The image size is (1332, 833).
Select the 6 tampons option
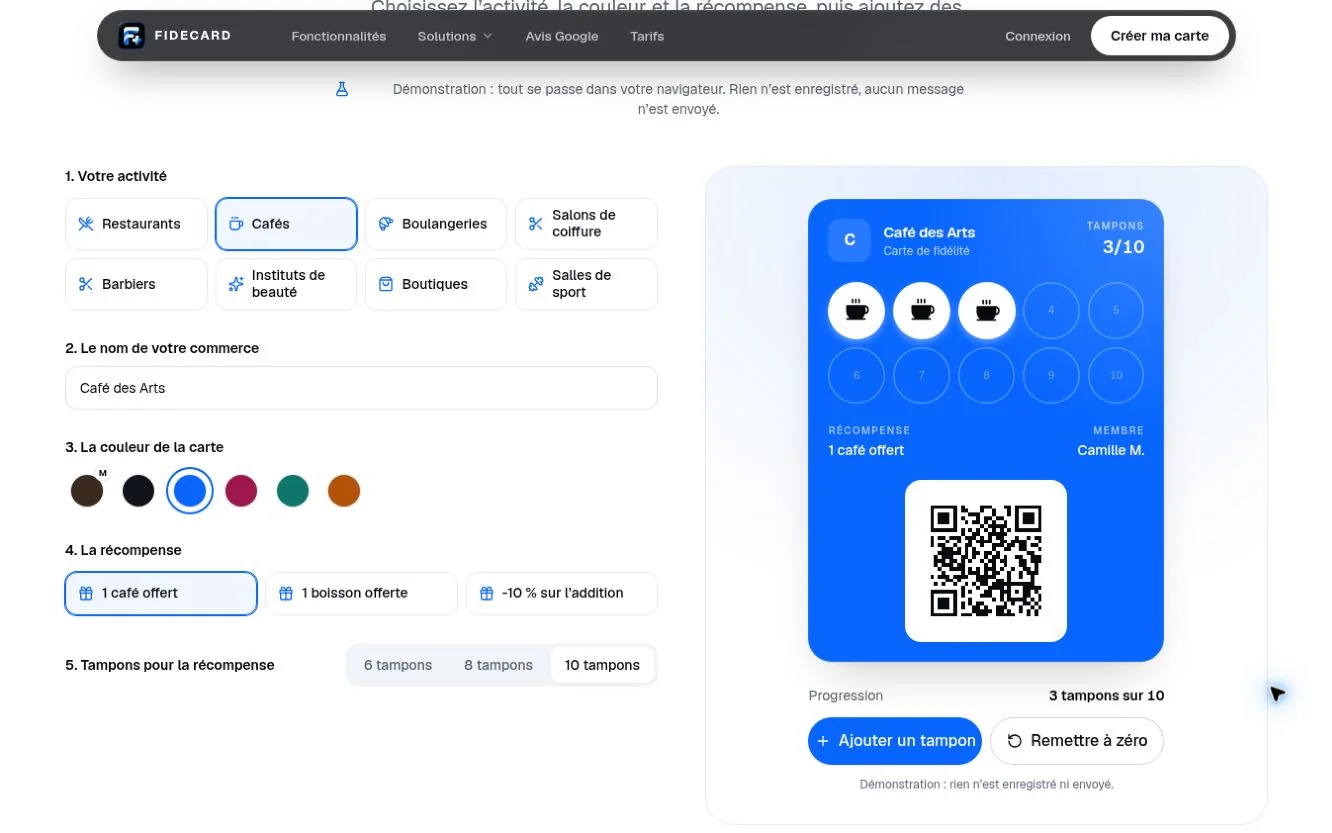pyautogui.click(x=398, y=665)
